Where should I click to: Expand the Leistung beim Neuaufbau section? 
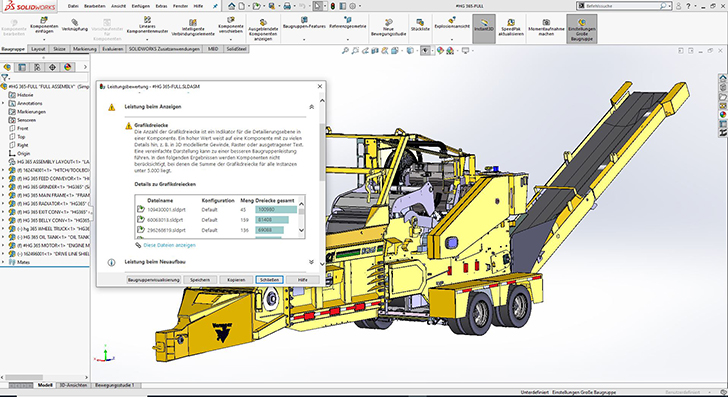[312, 262]
